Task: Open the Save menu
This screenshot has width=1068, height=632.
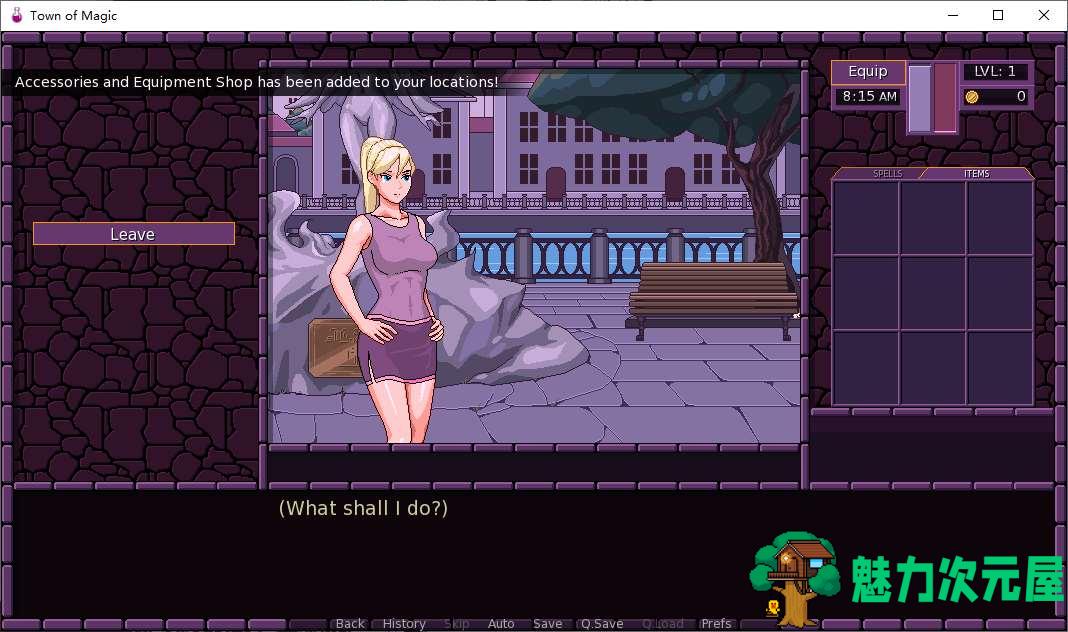Action: click(548, 623)
